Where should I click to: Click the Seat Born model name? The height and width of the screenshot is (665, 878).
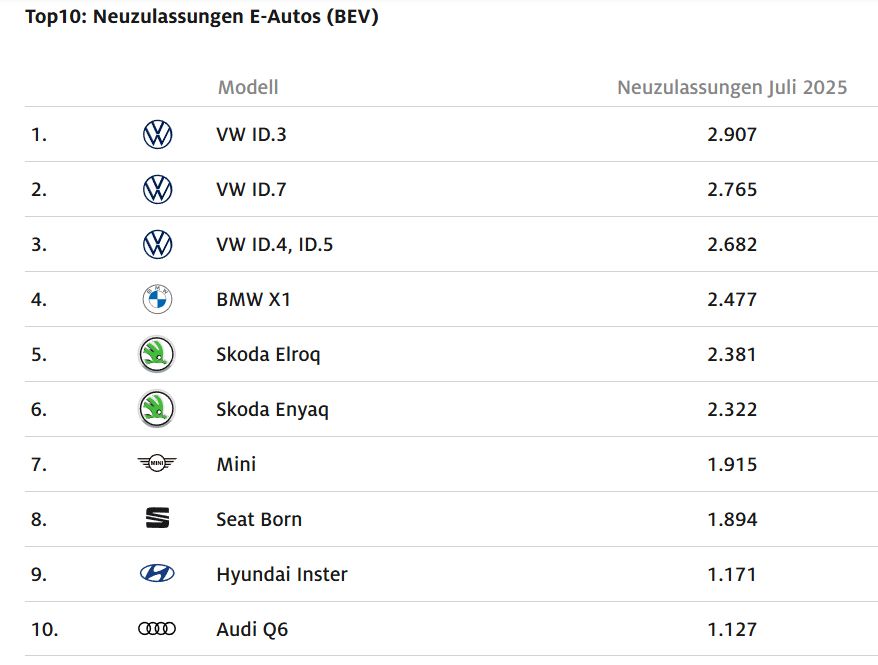point(259,519)
